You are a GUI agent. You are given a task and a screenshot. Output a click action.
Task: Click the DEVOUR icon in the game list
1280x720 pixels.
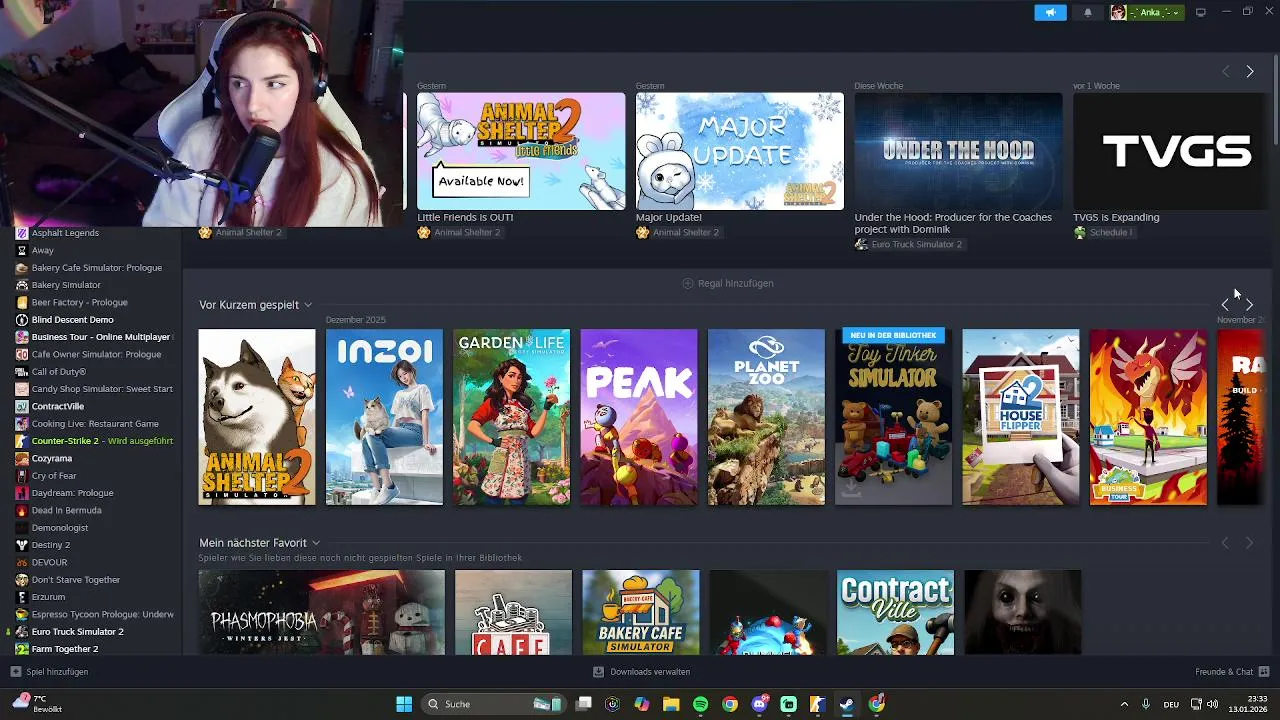click(22, 562)
